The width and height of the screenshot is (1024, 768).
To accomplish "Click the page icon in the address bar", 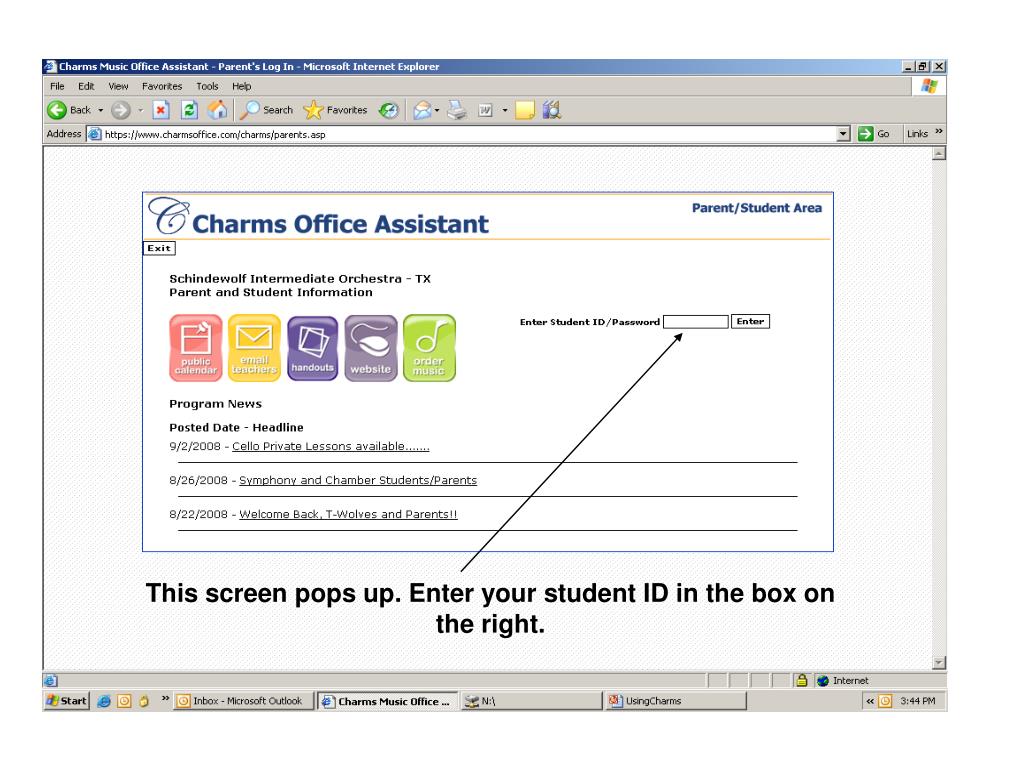I will coord(95,134).
